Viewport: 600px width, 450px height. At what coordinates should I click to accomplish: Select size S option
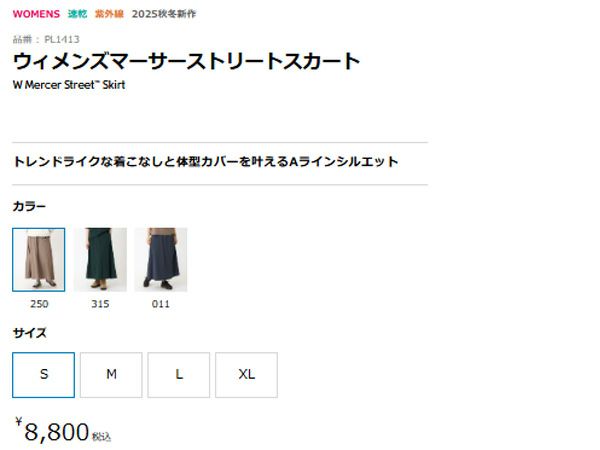coord(44,375)
